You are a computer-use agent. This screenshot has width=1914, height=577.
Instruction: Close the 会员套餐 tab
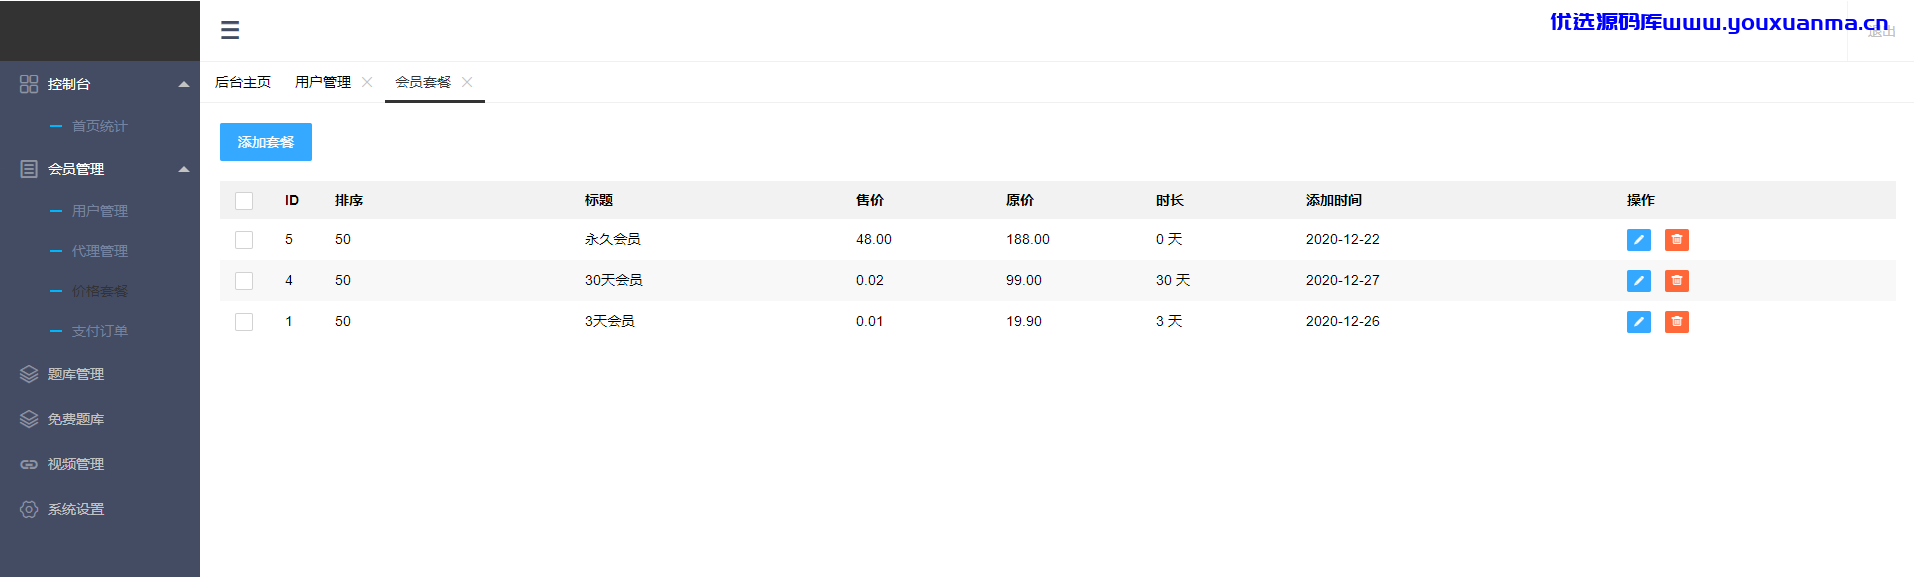(x=467, y=82)
